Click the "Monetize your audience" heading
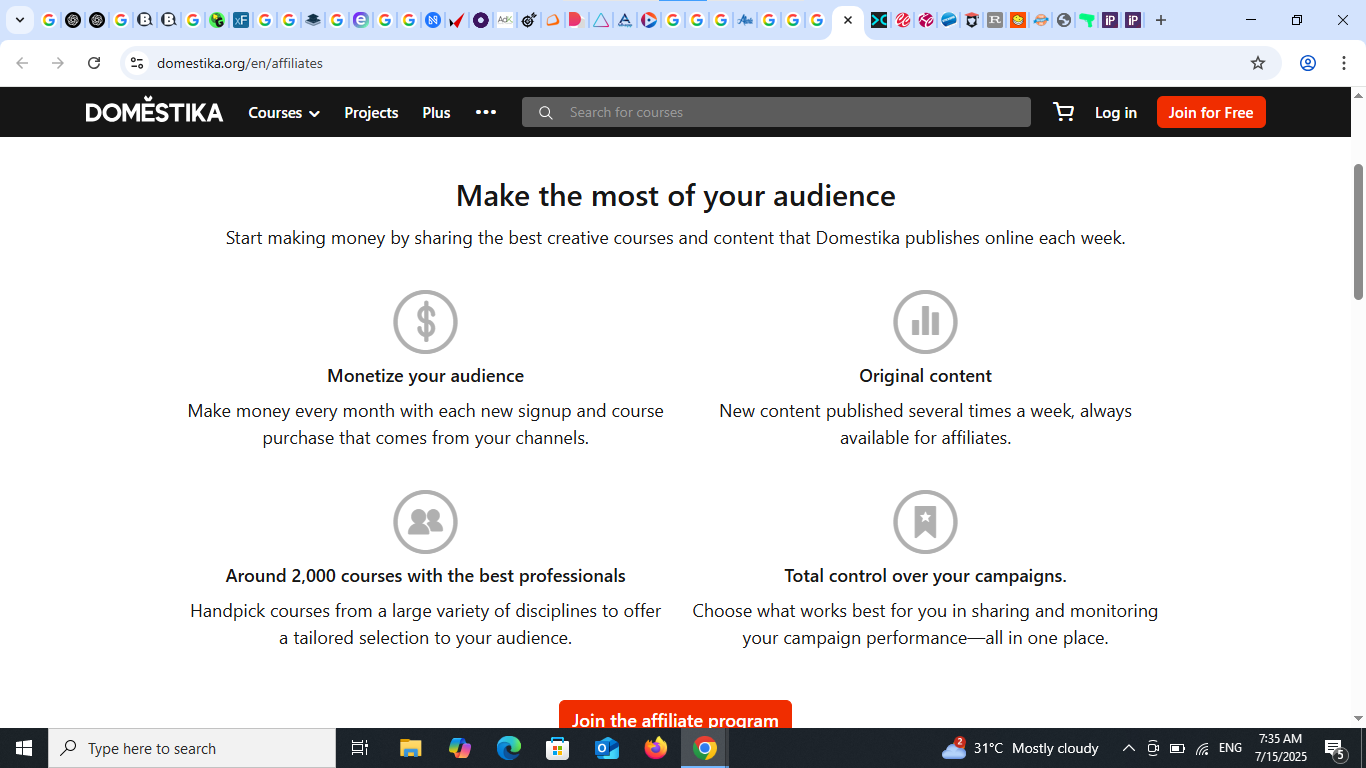Screen dimensions: 1366x768 426,376
